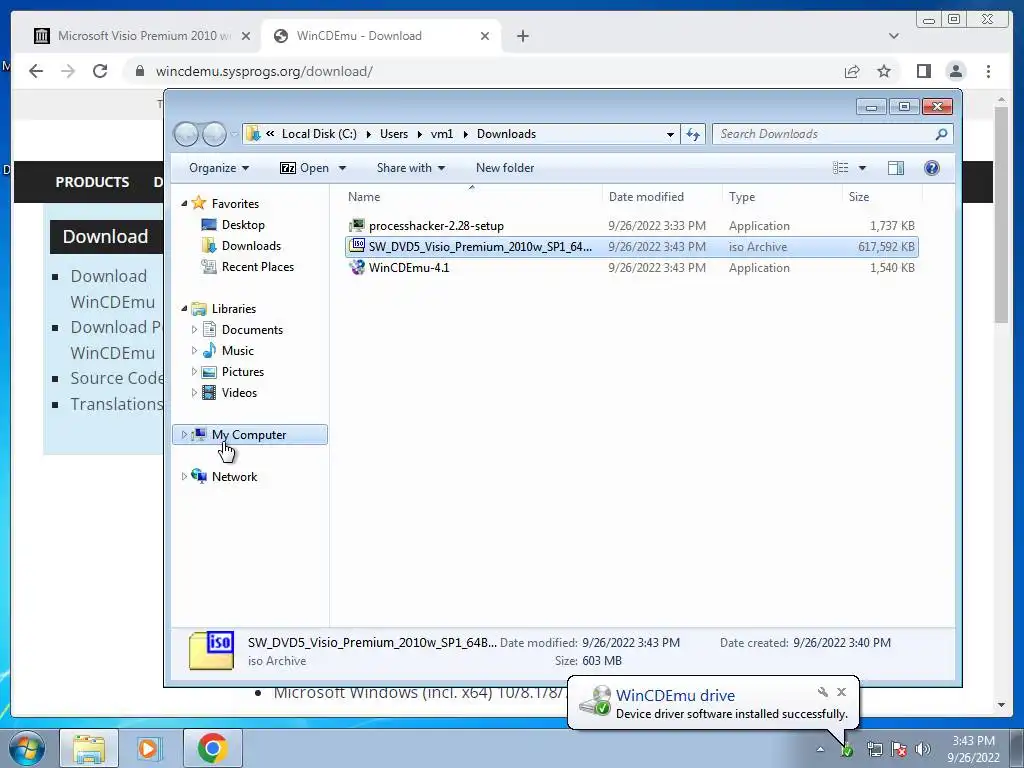
Task: Click the Search Downloads field
Action: [x=823, y=134]
